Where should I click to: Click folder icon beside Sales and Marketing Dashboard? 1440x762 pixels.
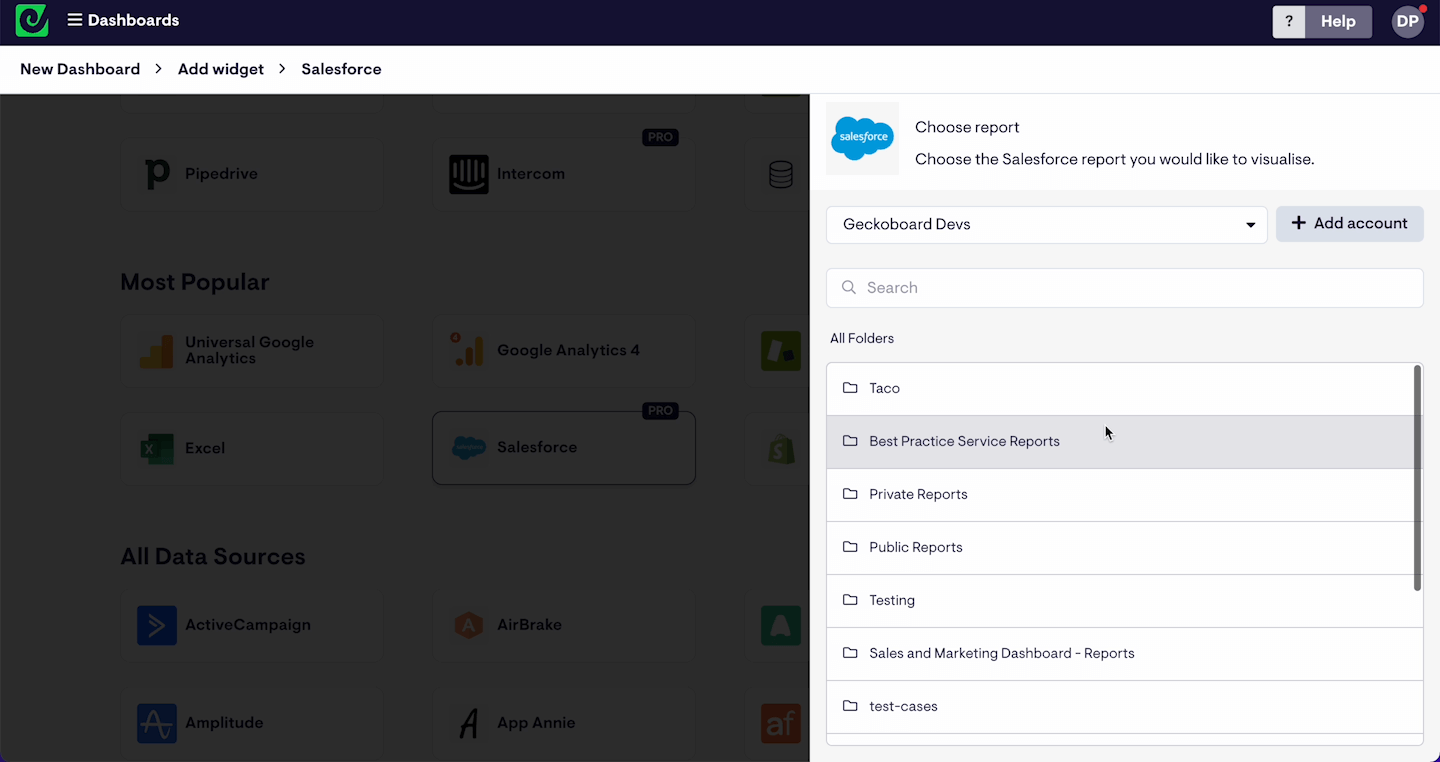tap(850, 653)
